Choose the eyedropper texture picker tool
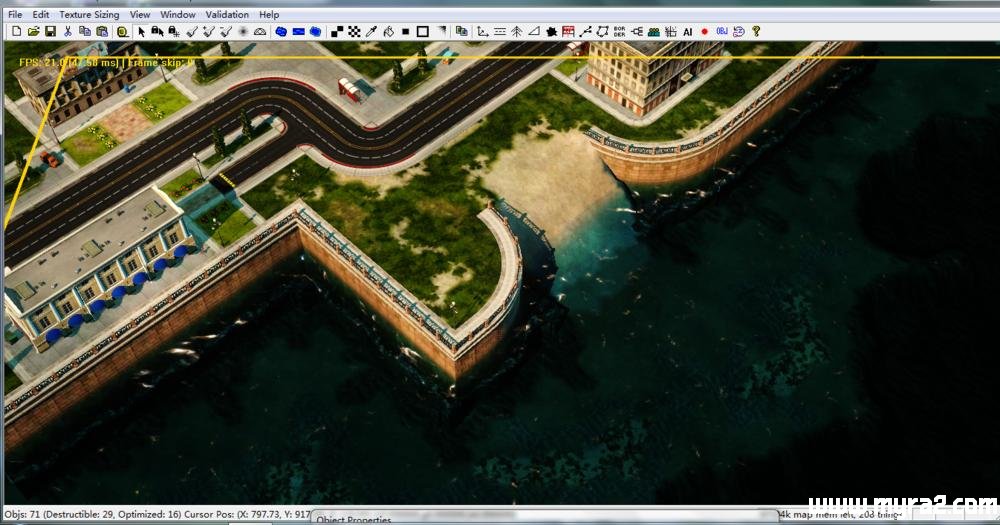The image size is (1000, 525). 371,31
